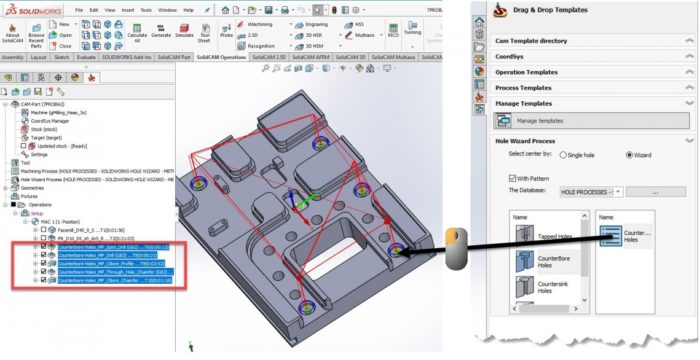Toggle the With Pattern checkbox
This screenshot has width=700, height=360.
(x=512, y=178)
